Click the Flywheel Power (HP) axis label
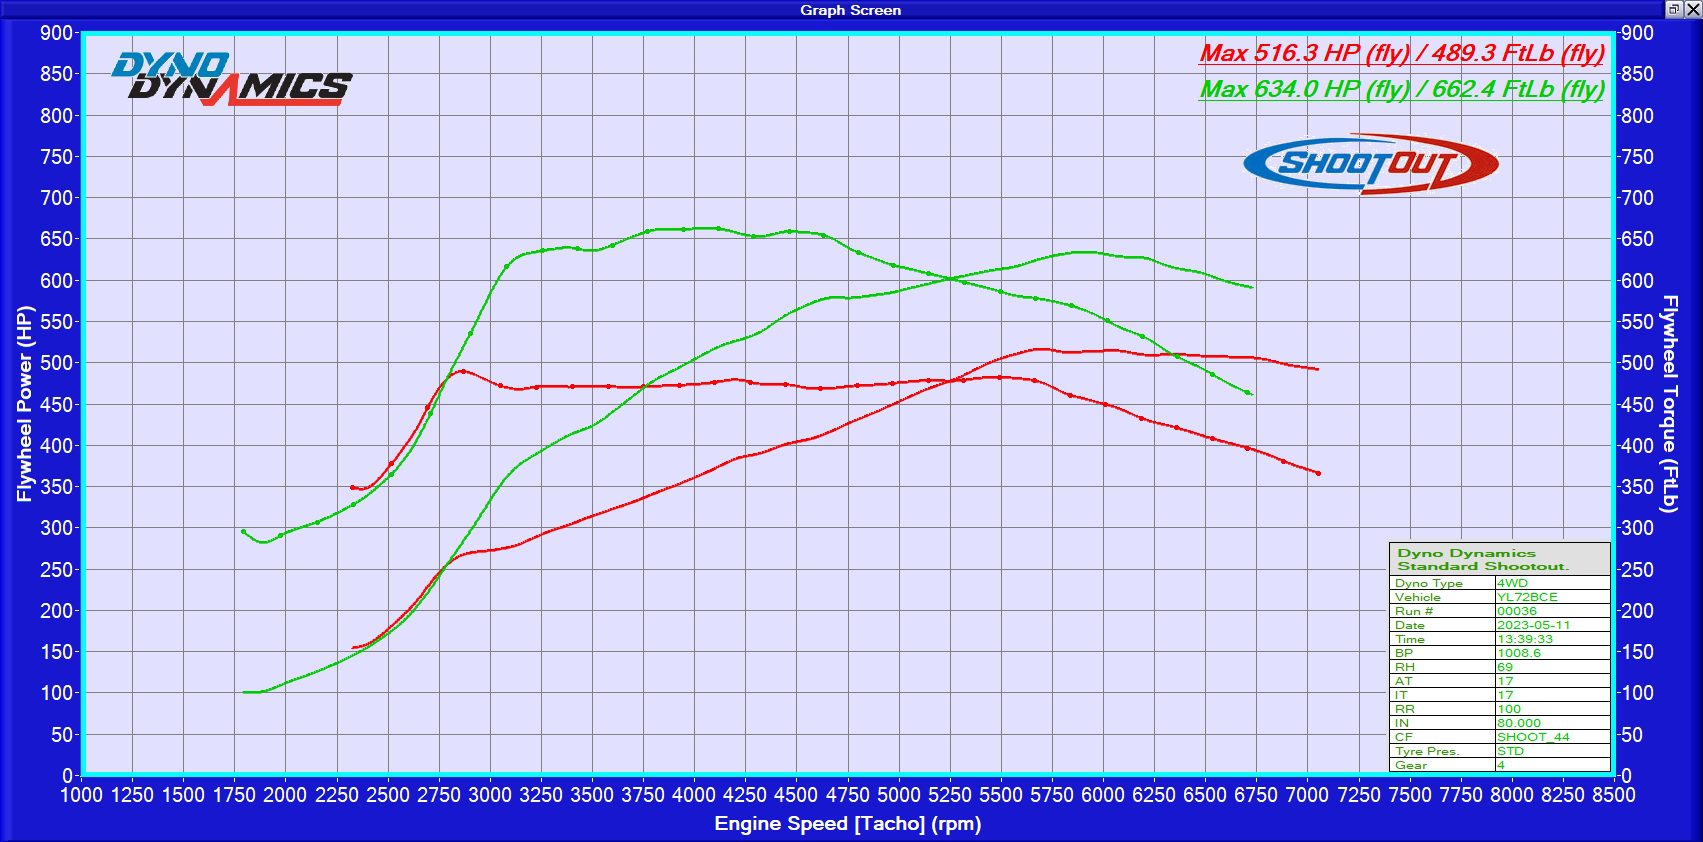 coord(25,404)
